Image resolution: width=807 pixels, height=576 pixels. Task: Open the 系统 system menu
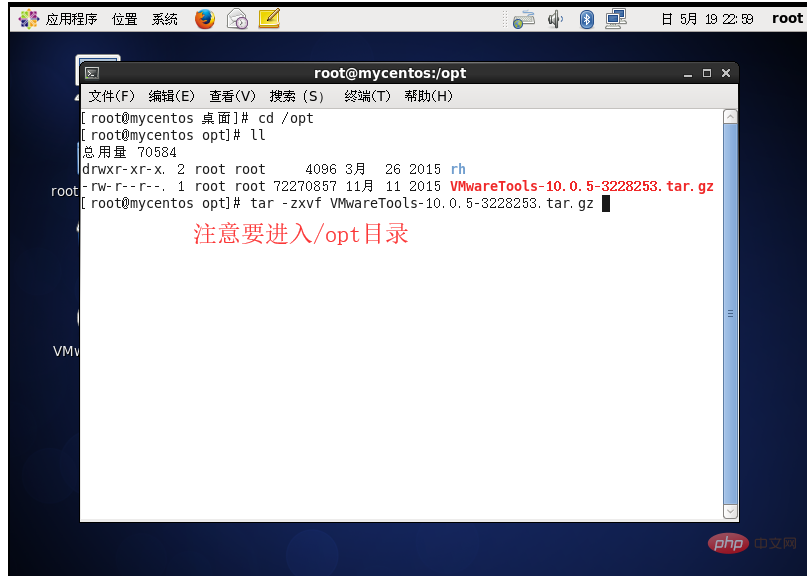click(x=165, y=20)
